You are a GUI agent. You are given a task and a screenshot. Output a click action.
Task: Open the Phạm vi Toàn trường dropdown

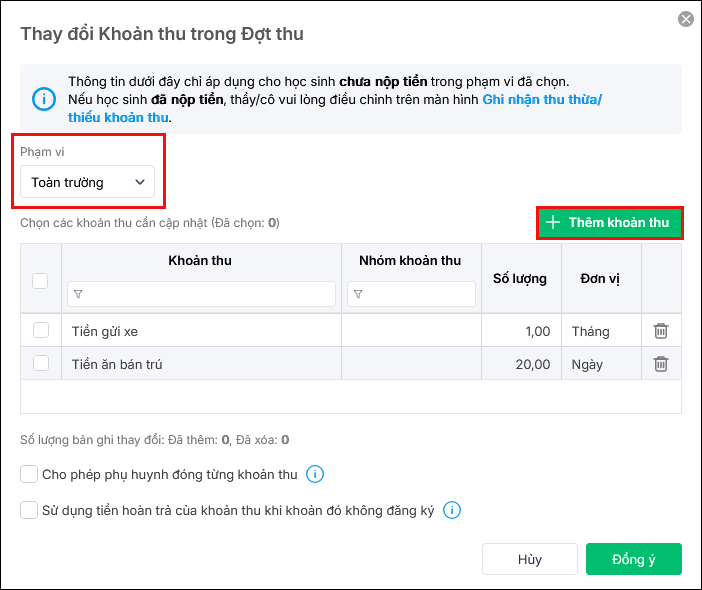pos(88,182)
